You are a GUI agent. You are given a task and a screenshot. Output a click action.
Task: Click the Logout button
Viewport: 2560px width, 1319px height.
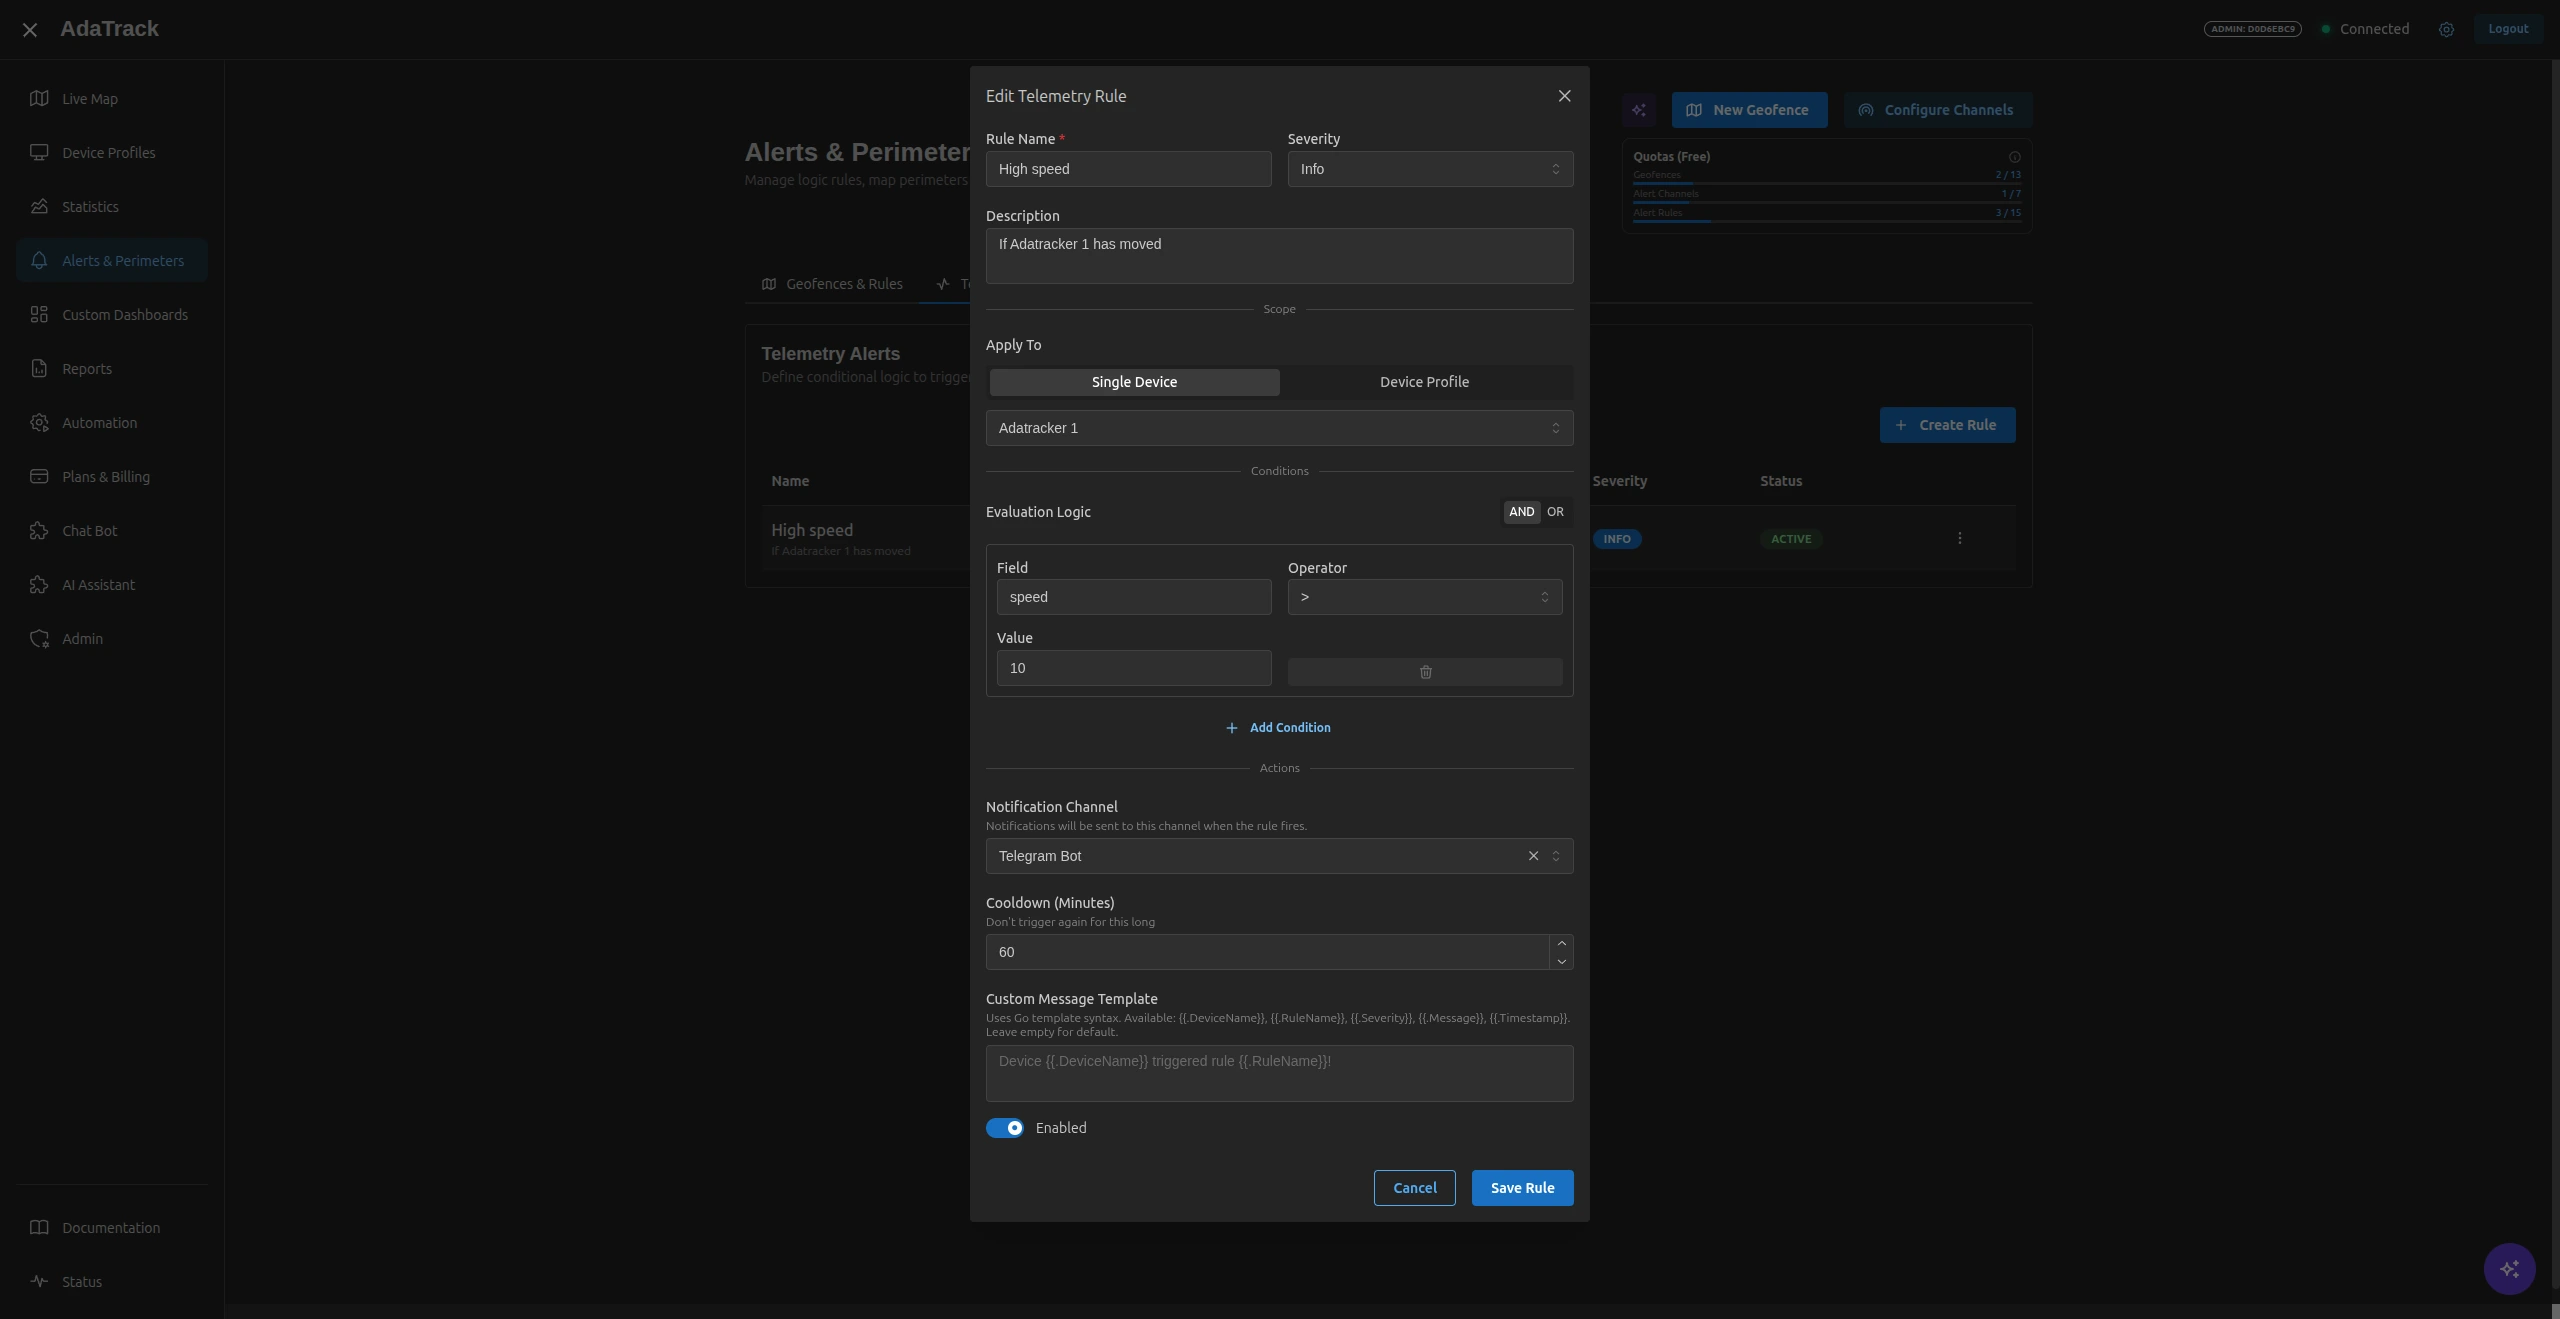(2508, 29)
